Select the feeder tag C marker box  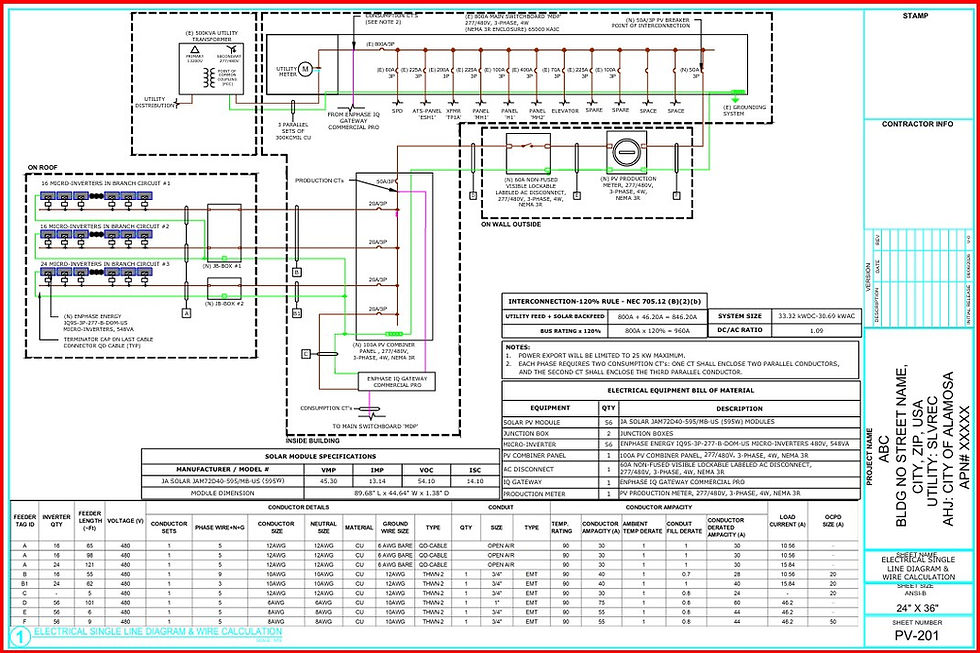click(306, 354)
